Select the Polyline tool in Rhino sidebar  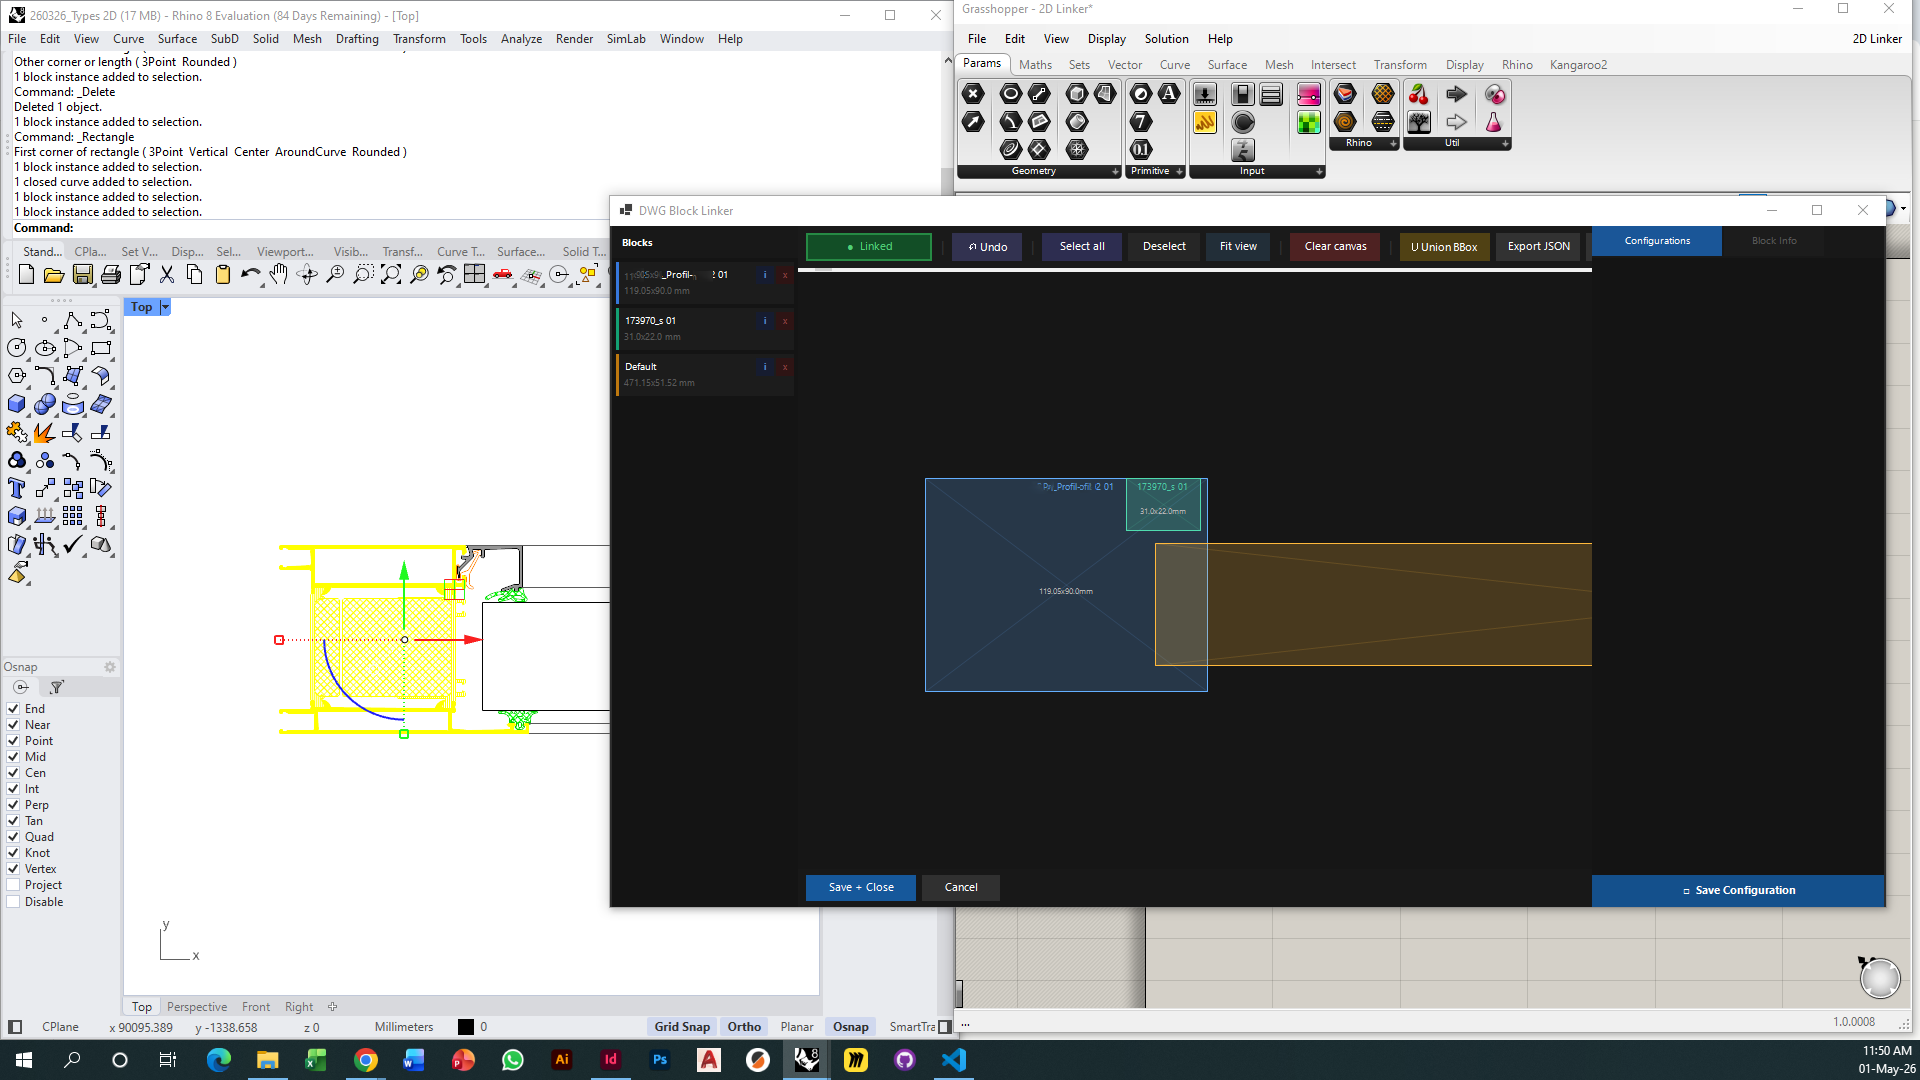[x=73, y=320]
